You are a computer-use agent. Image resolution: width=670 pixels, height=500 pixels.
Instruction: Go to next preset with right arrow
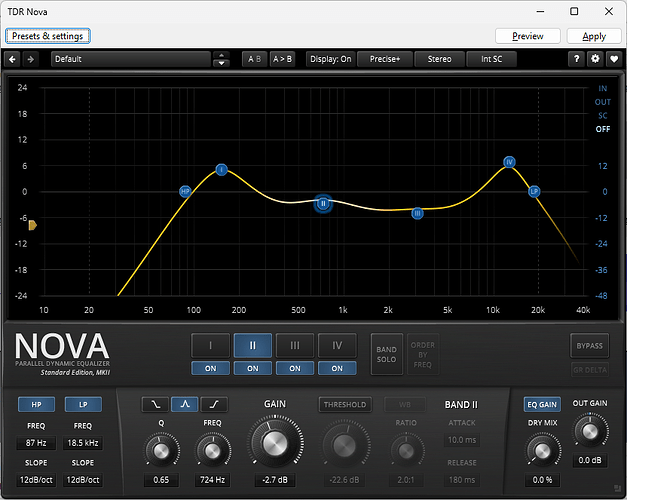pyautogui.click(x=30, y=59)
